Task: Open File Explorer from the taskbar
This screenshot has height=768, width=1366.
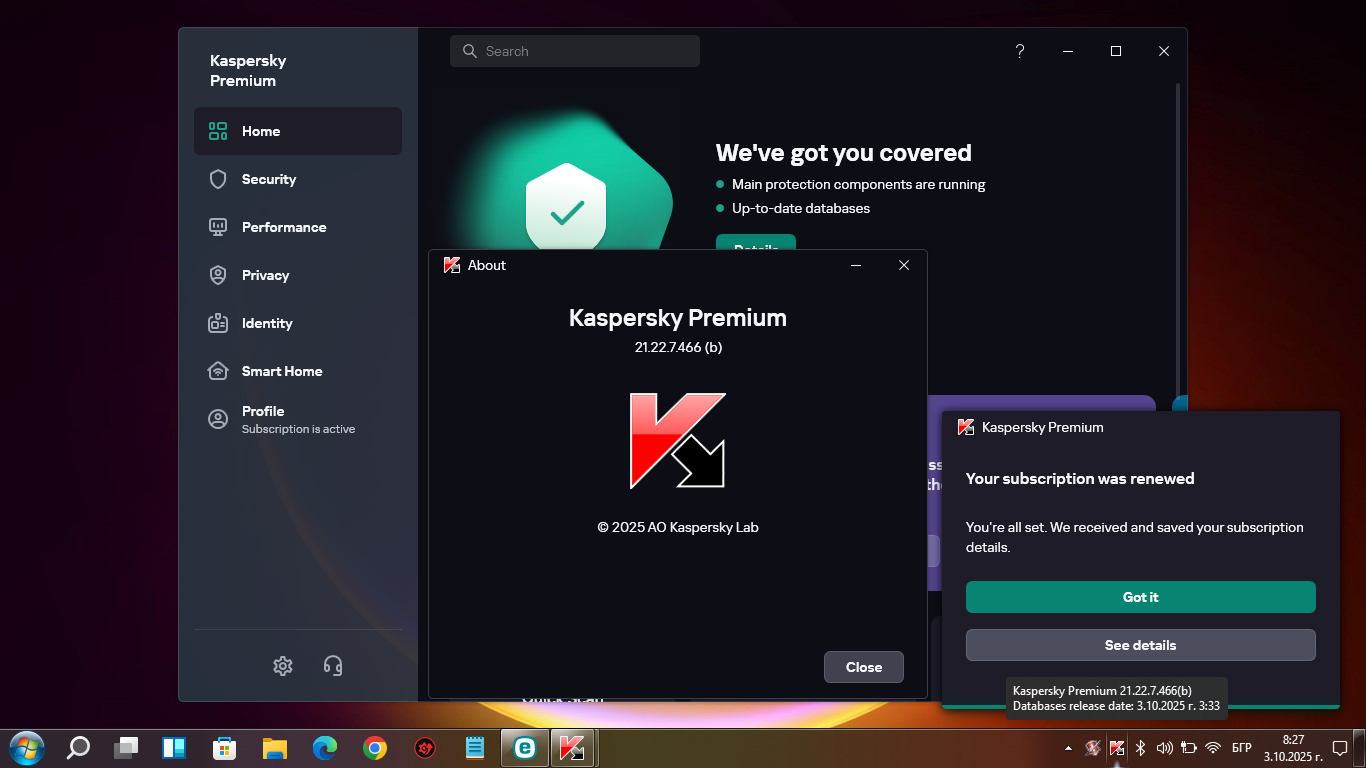Action: [275, 747]
